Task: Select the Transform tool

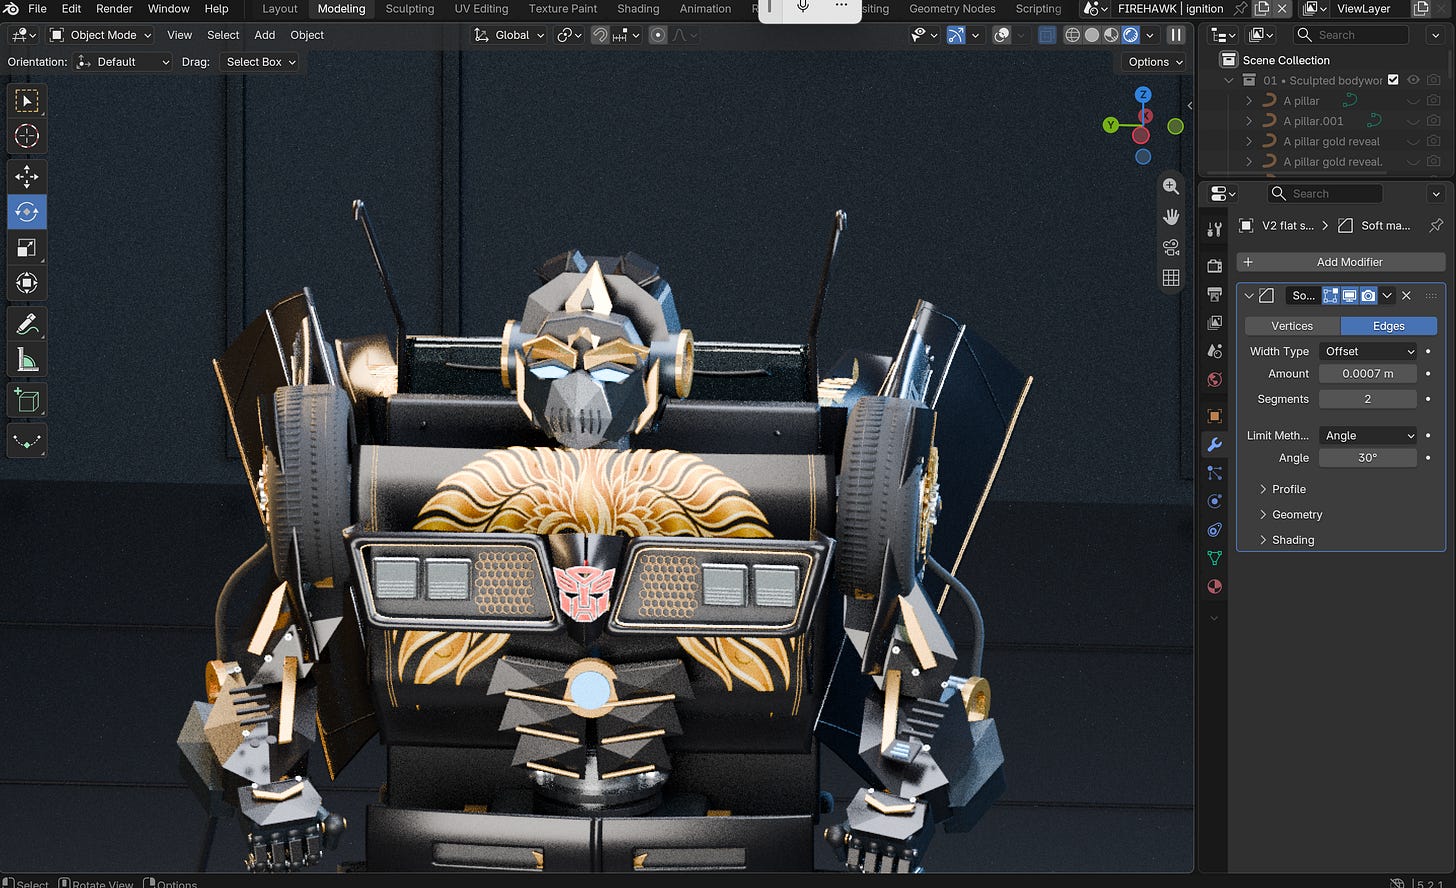Action: coord(27,283)
